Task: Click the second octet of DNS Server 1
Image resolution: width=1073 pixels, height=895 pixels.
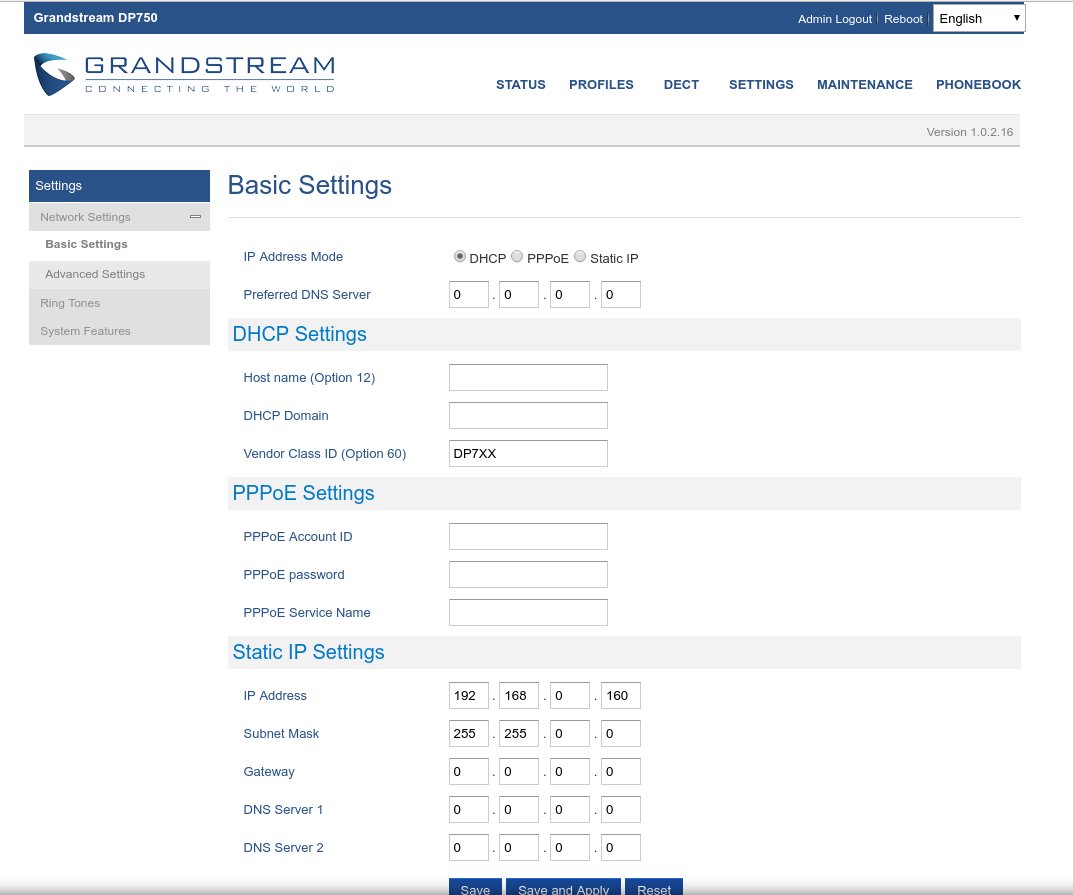Action: click(x=519, y=809)
